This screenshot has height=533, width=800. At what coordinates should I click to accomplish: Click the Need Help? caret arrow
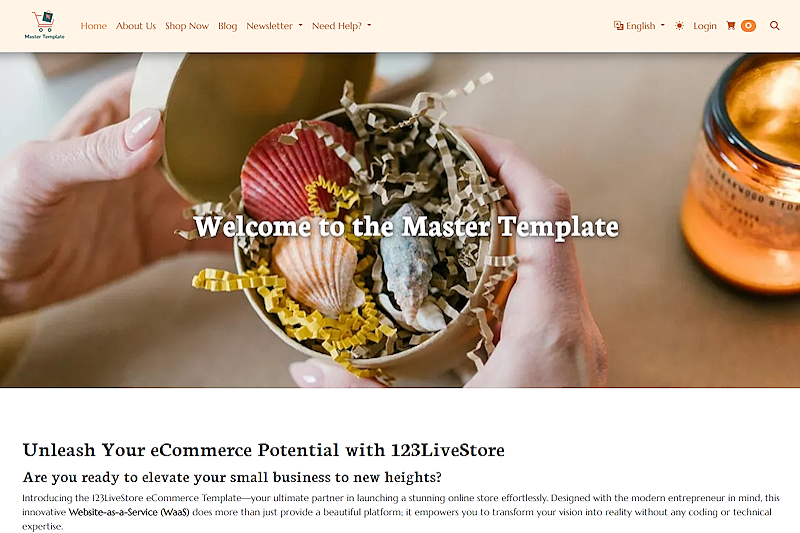point(369,26)
